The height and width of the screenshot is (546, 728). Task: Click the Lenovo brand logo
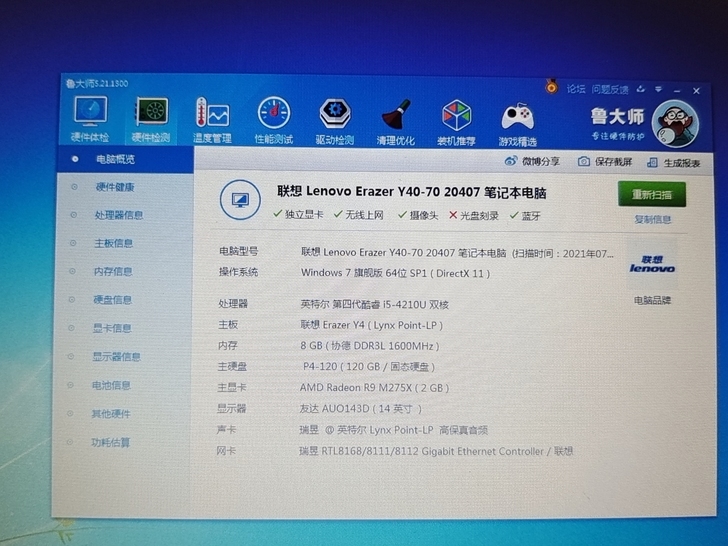(x=652, y=264)
